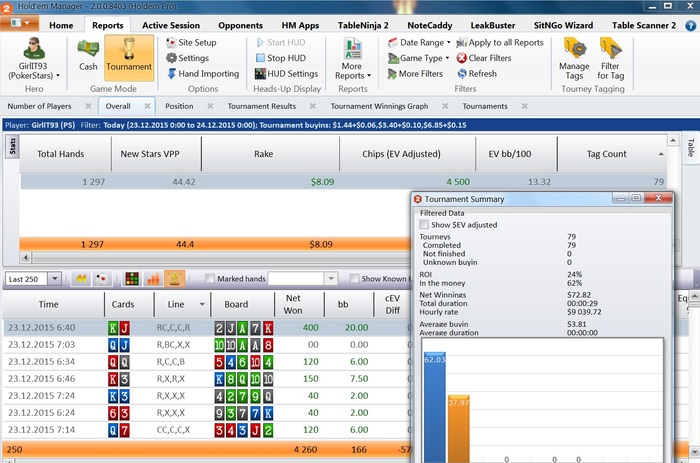700x463 pixels.
Task: Open Manage Tags
Action: [x=574, y=59]
